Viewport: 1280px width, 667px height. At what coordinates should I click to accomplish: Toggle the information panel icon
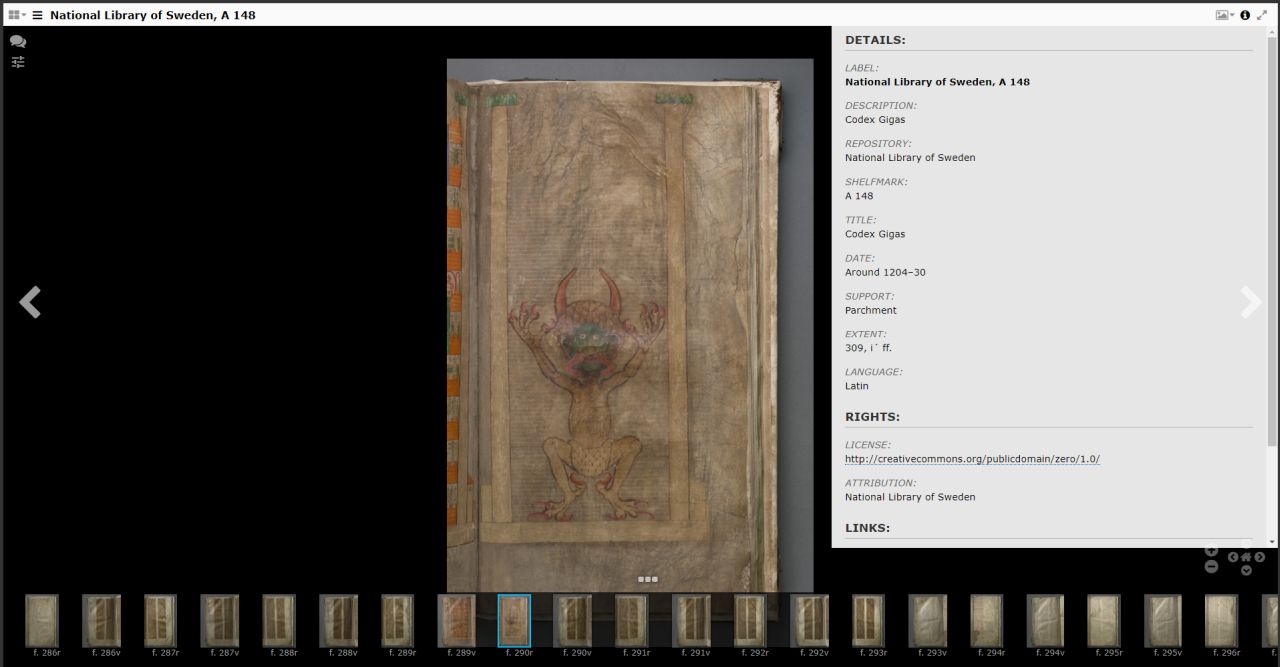[1245, 15]
